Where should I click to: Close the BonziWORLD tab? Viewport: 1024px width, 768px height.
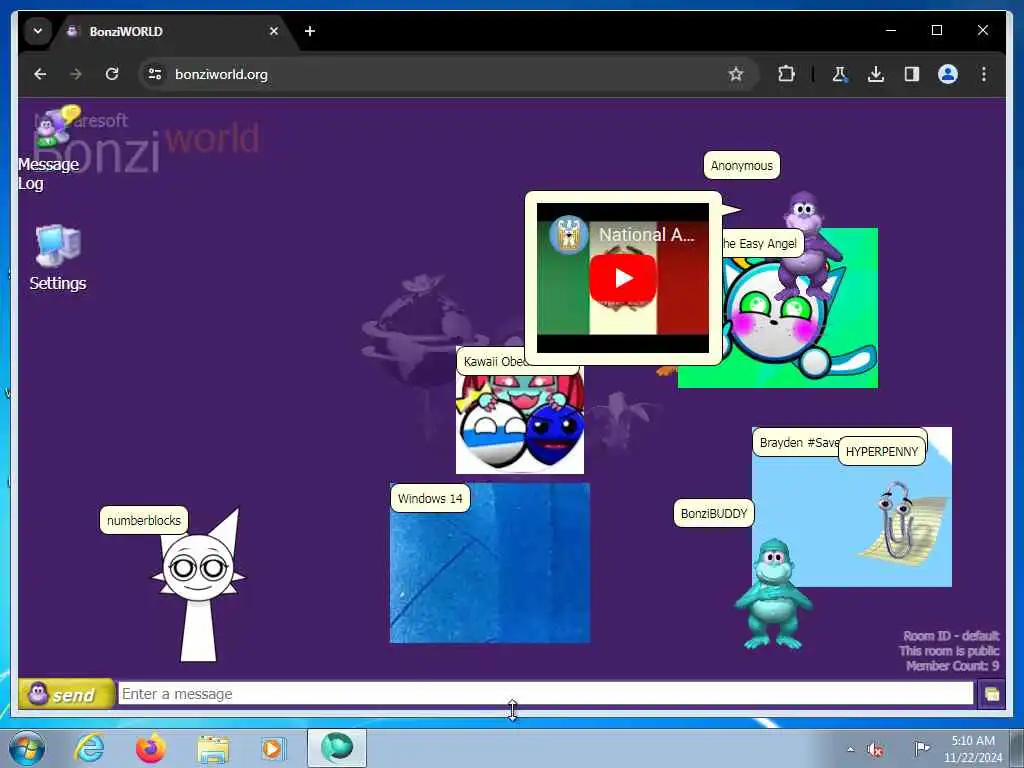pos(274,31)
